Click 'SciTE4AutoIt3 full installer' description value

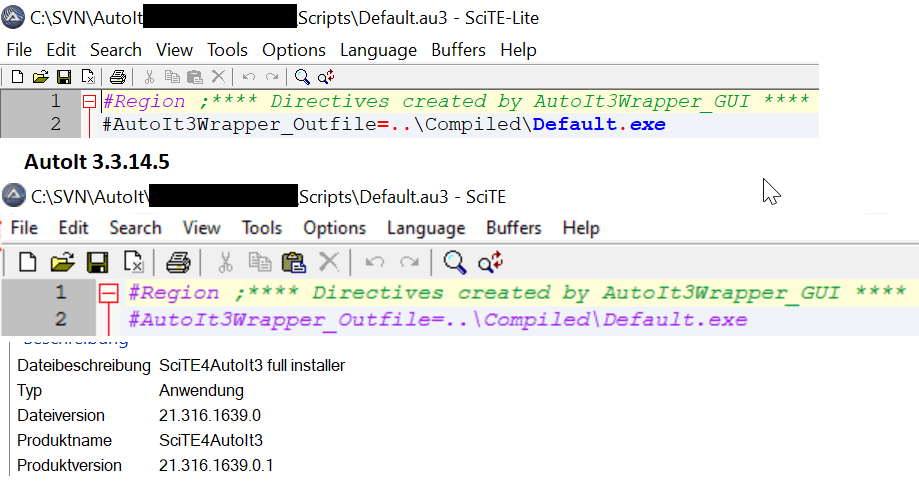pyautogui.click(x=252, y=366)
